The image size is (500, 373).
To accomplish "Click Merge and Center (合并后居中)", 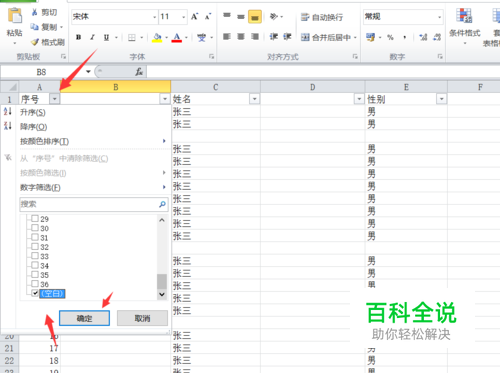I will click(x=326, y=37).
